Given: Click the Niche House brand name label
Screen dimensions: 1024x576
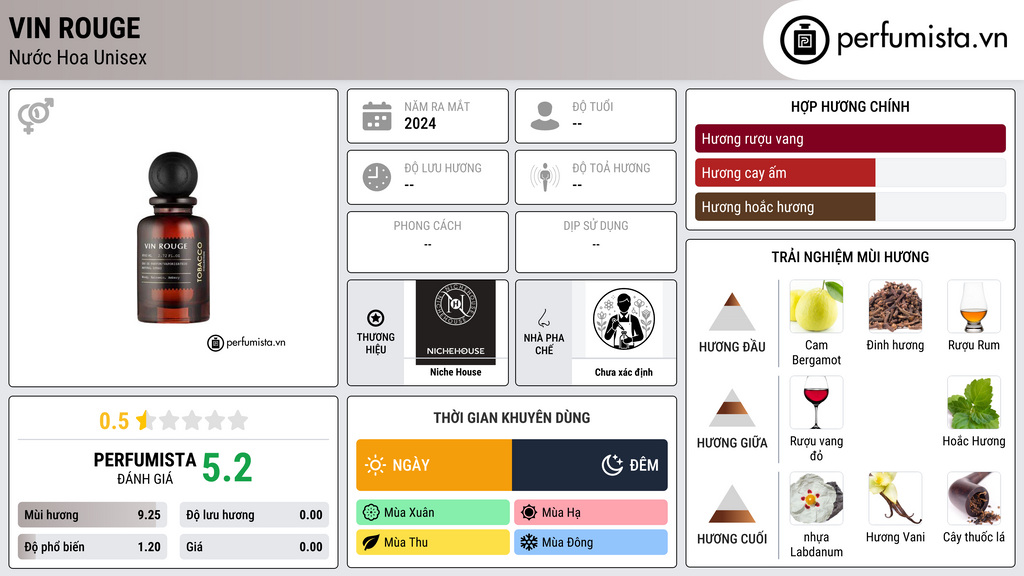Looking at the screenshot, I should pos(455,372).
